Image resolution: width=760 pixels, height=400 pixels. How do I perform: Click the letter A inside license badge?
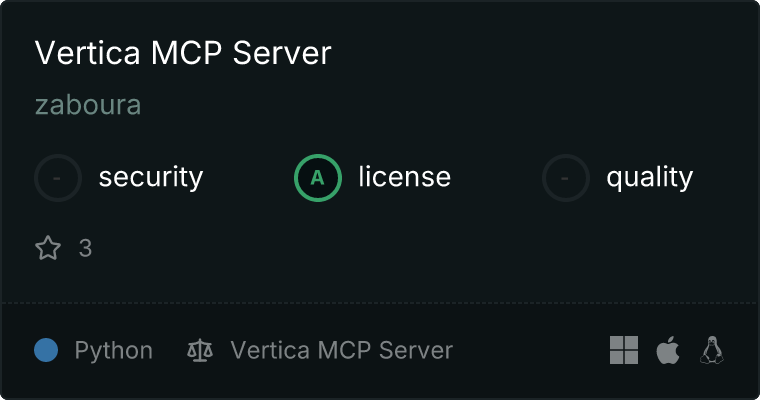(x=317, y=178)
